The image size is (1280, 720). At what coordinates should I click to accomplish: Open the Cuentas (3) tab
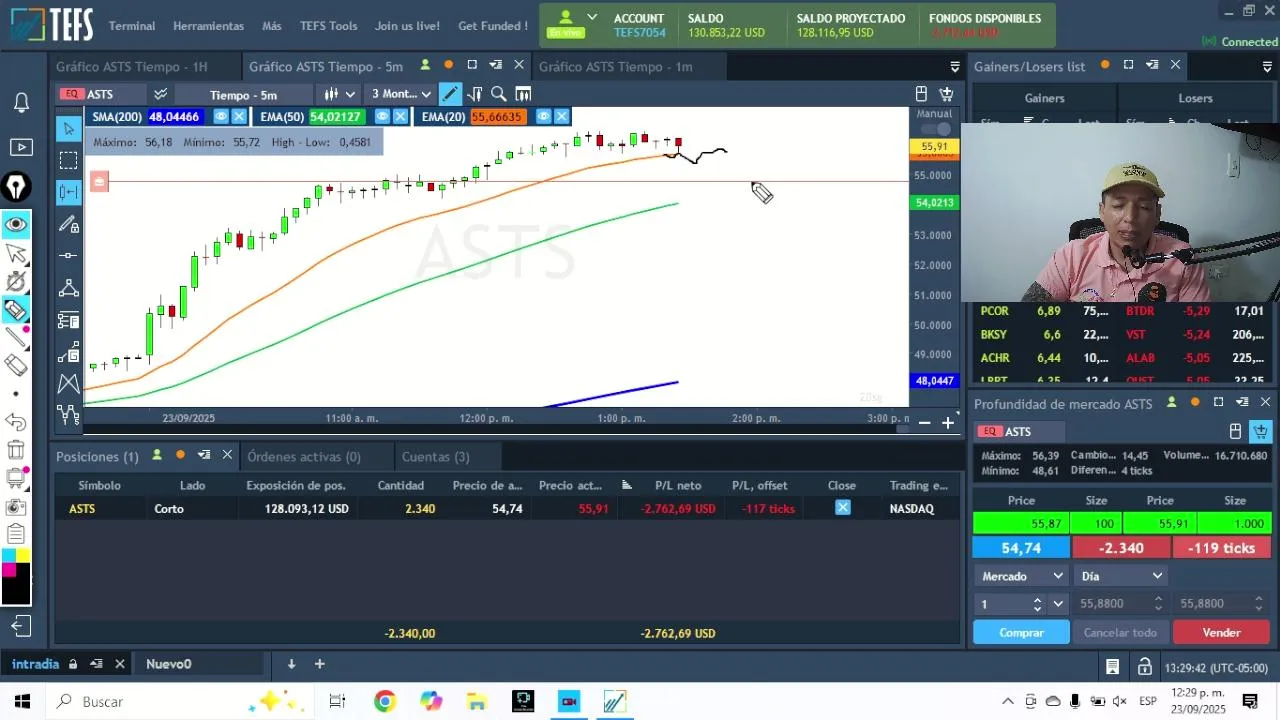pos(435,457)
